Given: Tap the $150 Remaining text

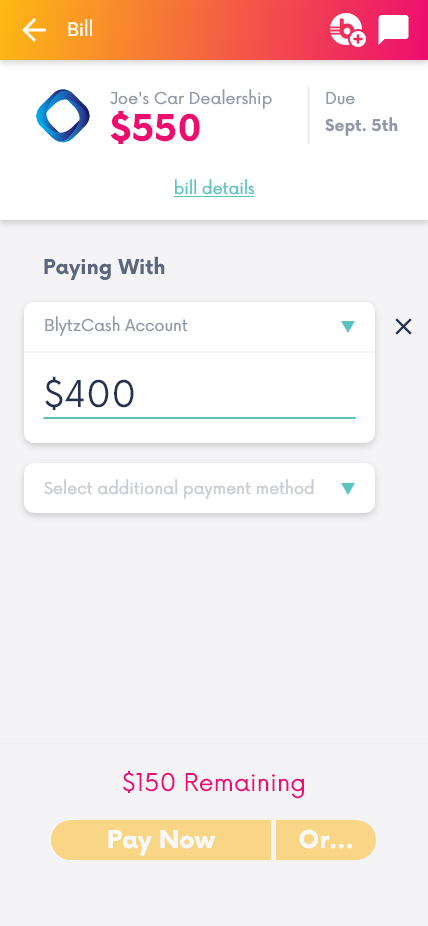Looking at the screenshot, I should pos(214,782).
